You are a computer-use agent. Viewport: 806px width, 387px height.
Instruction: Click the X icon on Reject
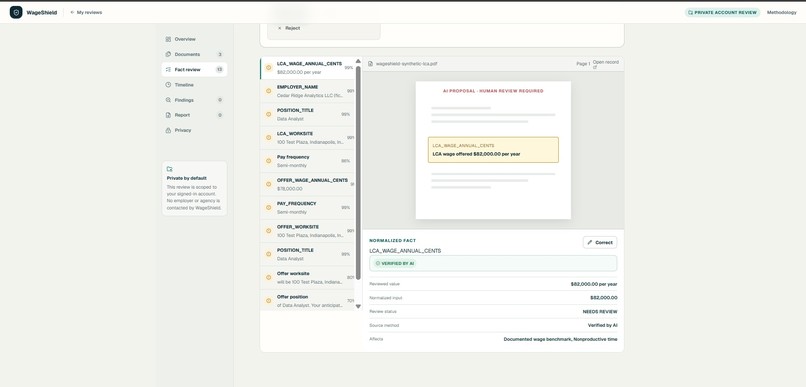click(x=280, y=28)
